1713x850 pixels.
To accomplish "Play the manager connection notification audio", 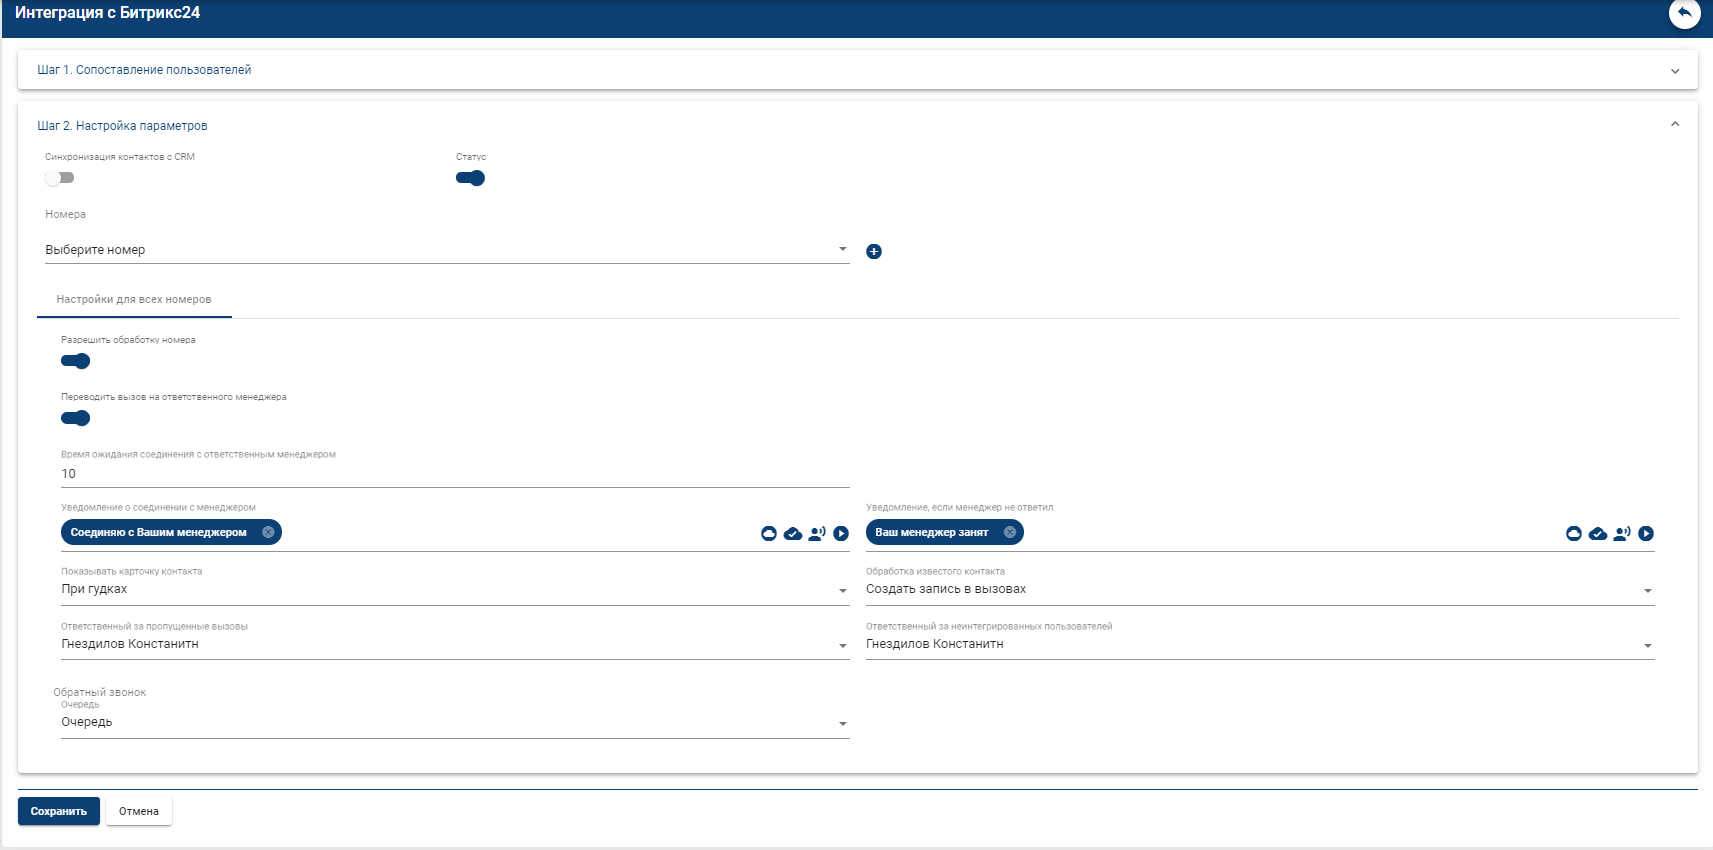I will 841,534.
